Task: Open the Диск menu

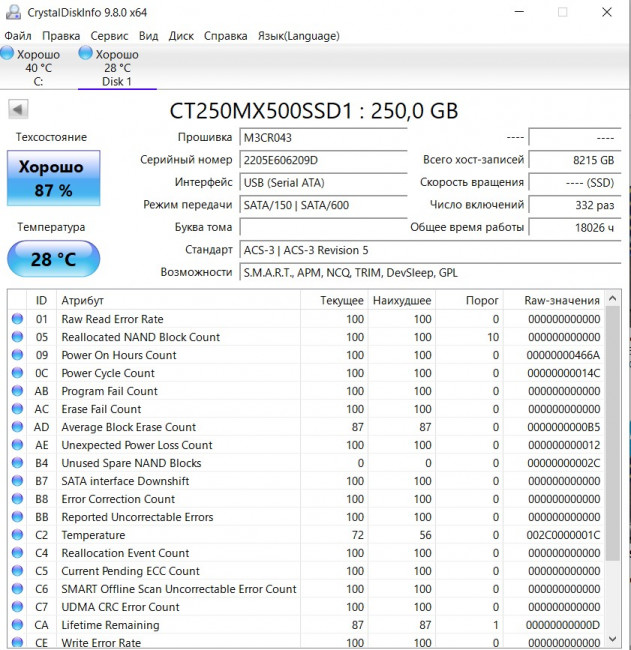Action: tap(181, 36)
